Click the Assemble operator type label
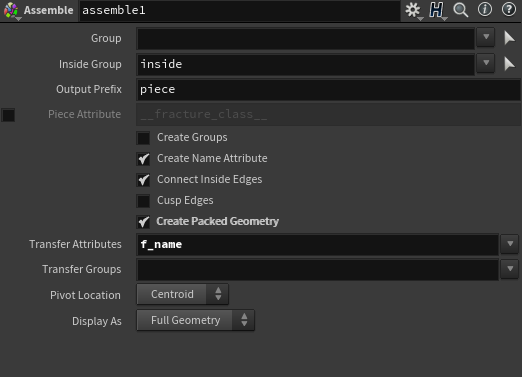This screenshot has width=522, height=377. (48, 10)
